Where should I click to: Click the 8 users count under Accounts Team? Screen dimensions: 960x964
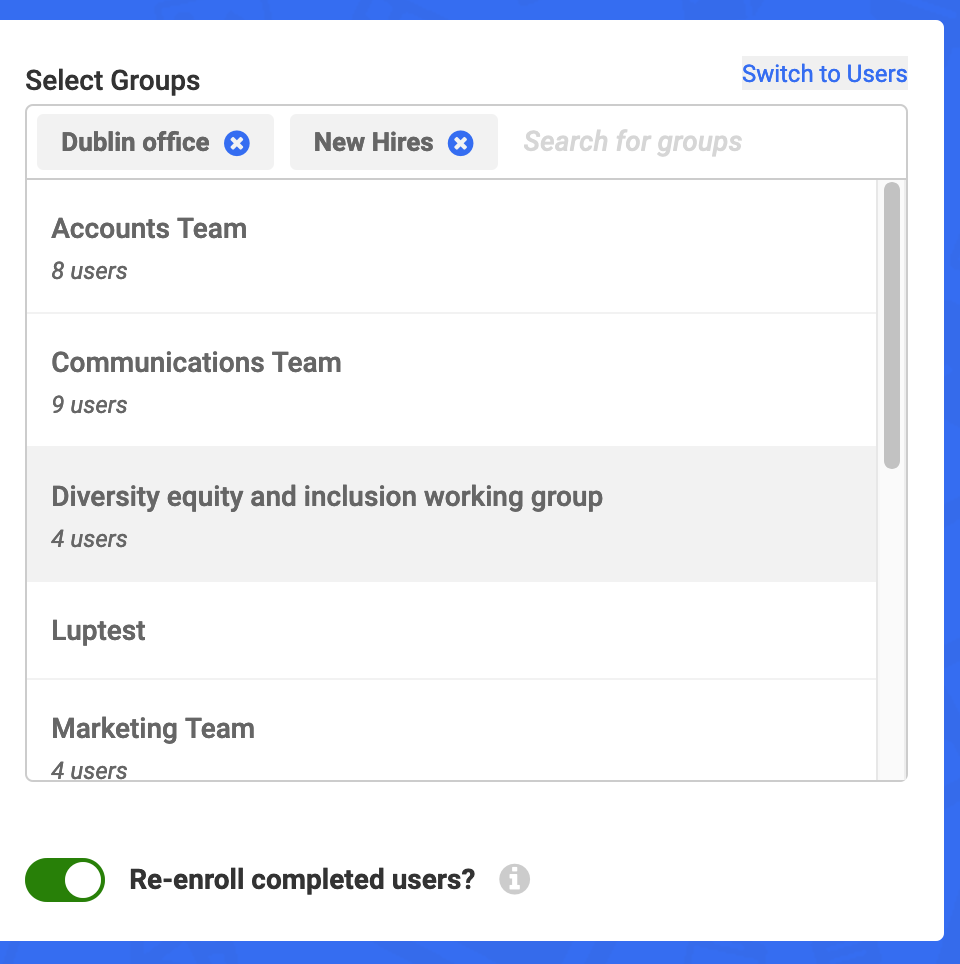tap(89, 271)
